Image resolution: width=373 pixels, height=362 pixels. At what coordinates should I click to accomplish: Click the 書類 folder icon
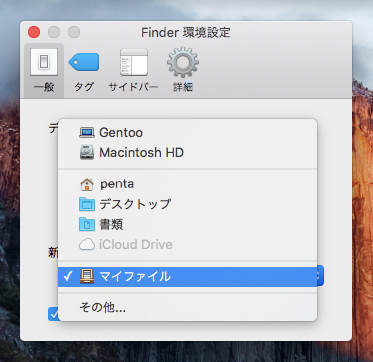click(x=87, y=225)
